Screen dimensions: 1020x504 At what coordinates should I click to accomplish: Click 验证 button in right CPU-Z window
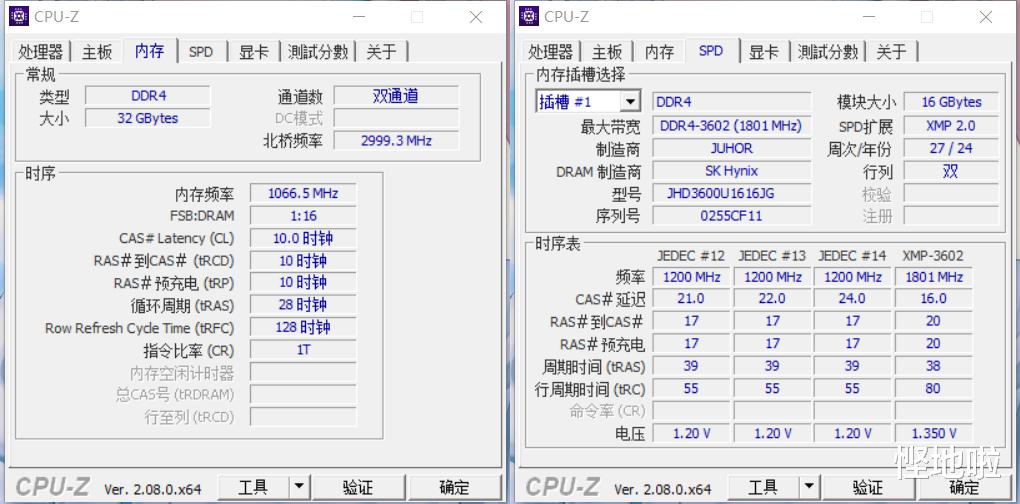click(868, 487)
